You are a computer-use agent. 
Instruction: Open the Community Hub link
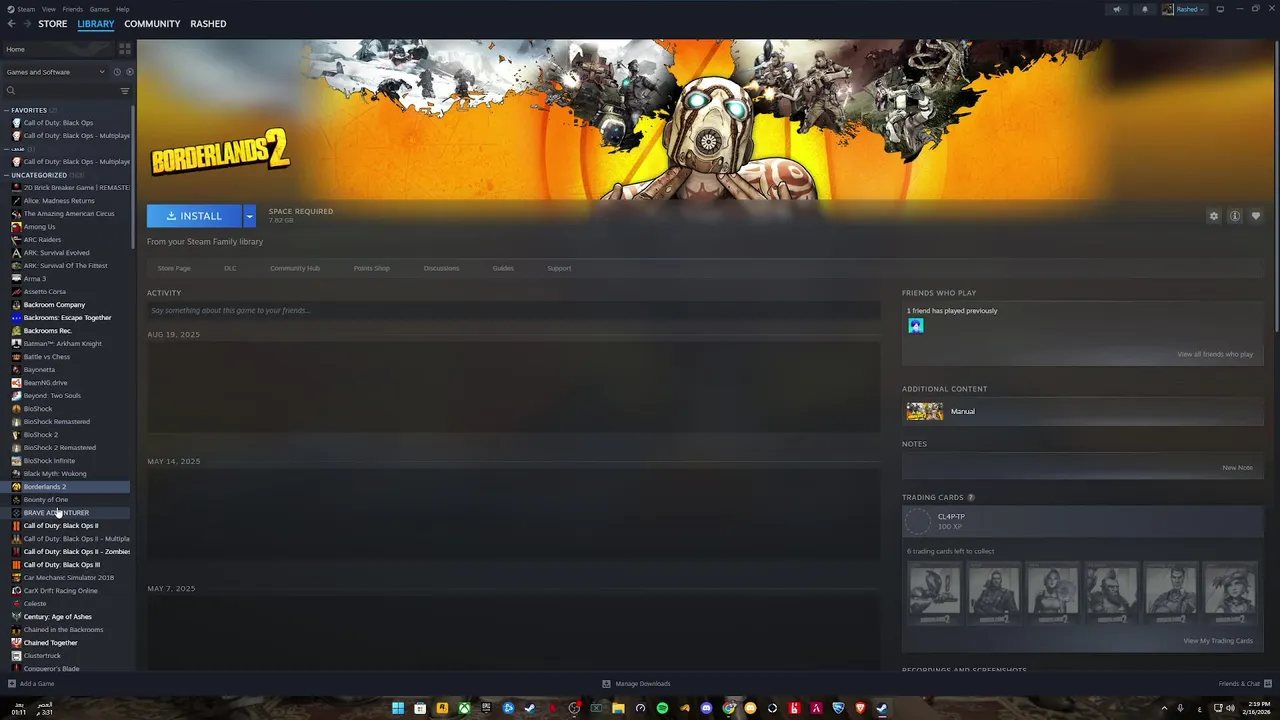point(295,268)
